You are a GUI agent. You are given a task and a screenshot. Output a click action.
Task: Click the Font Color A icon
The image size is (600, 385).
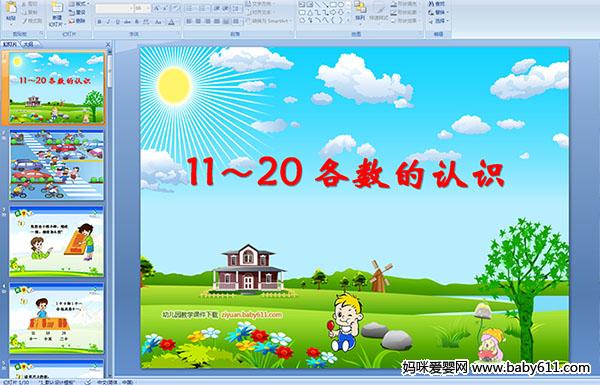click(x=171, y=22)
